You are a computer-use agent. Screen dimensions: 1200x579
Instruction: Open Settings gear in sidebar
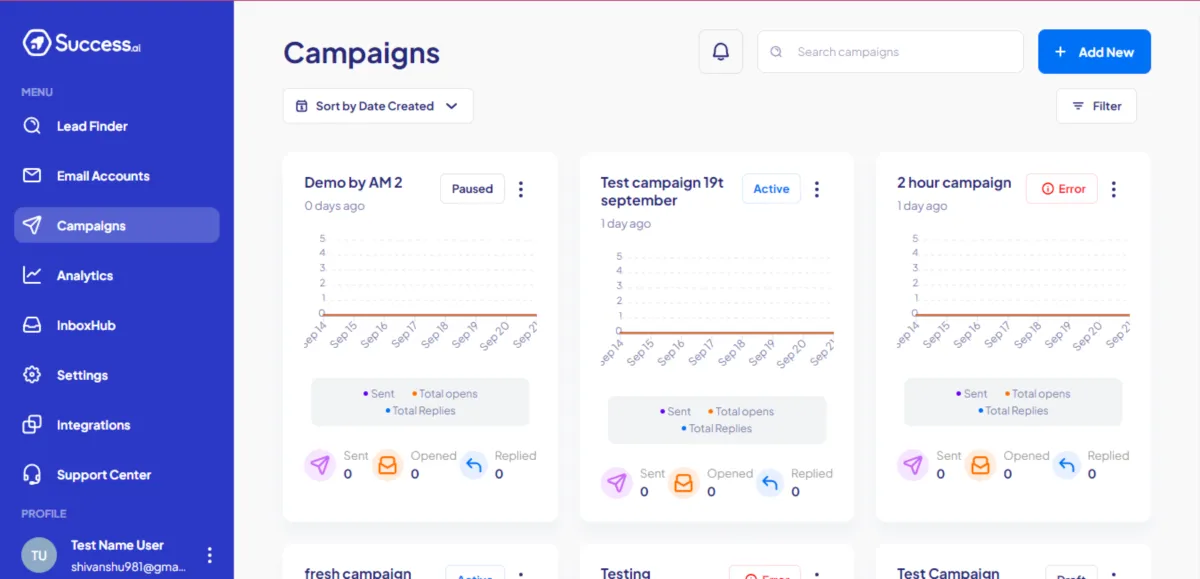point(32,375)
